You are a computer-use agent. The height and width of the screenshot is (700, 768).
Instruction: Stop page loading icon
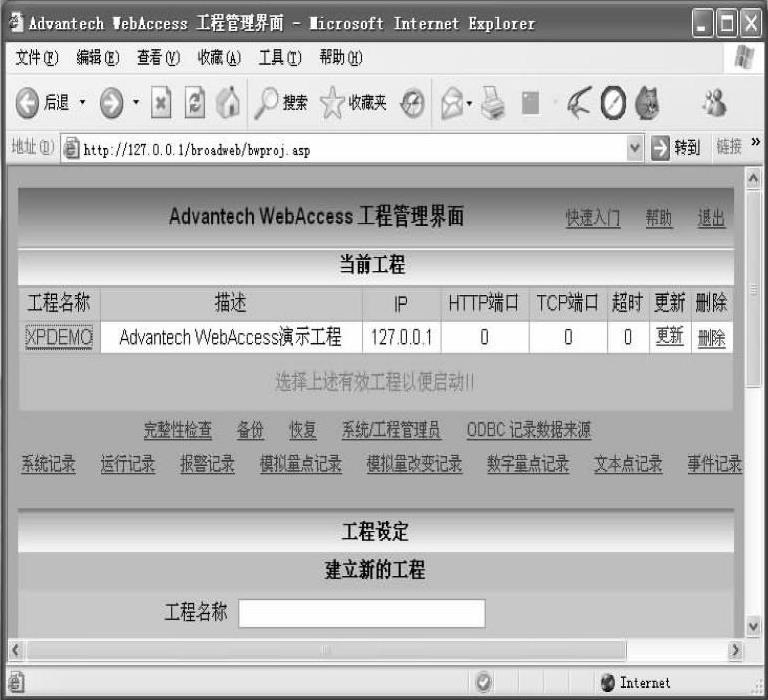coord(161,103)
